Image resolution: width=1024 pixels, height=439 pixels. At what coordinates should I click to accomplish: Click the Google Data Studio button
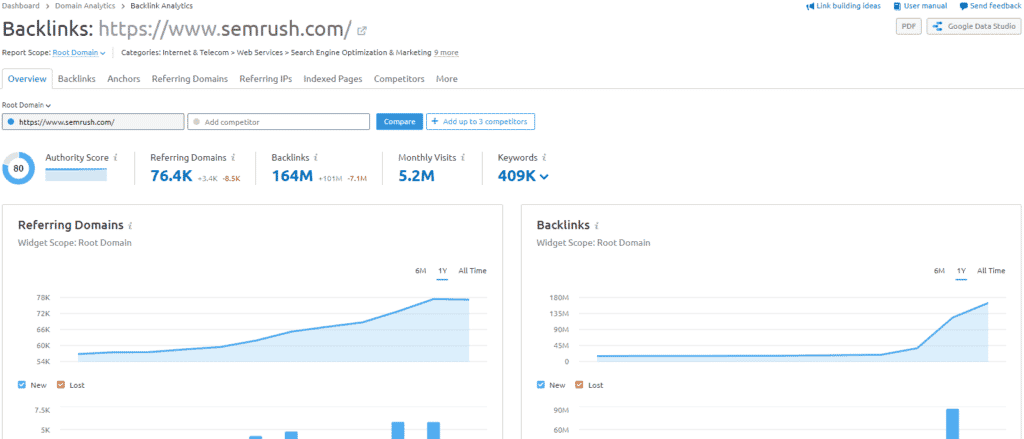pyautogui.click(x=974, y=26)
